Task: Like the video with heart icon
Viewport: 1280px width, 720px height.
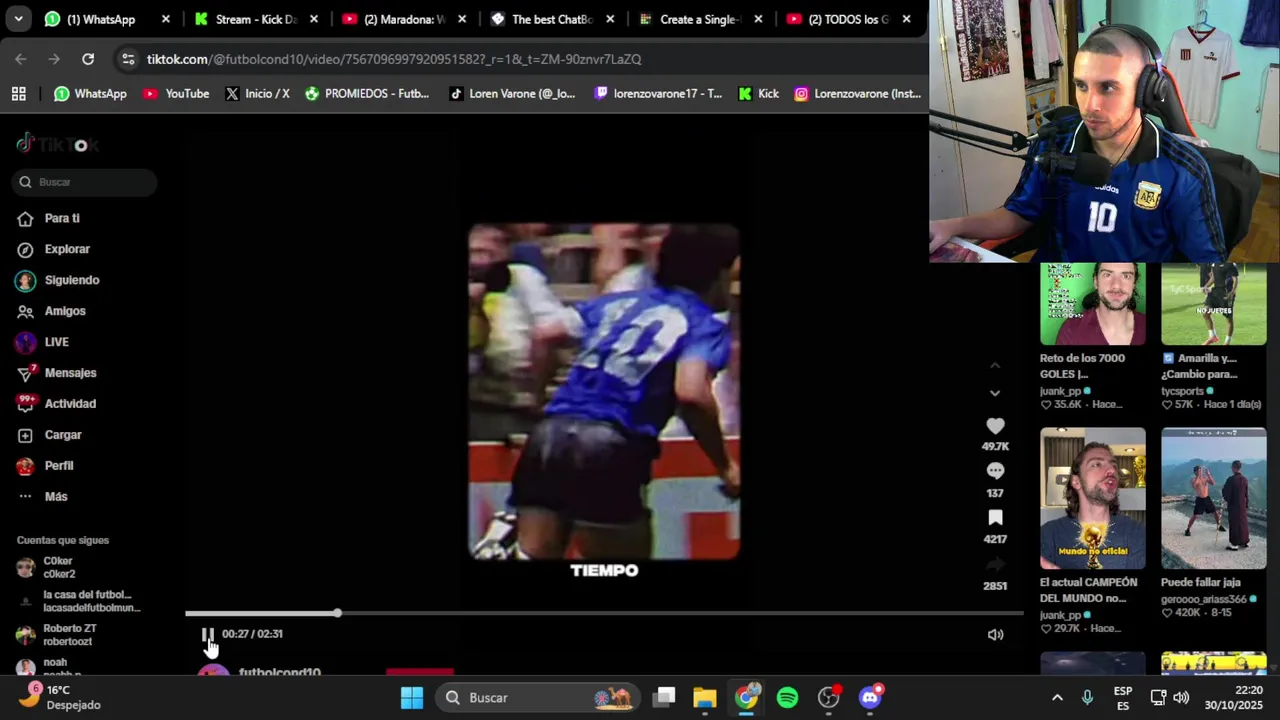Action: 995,426
